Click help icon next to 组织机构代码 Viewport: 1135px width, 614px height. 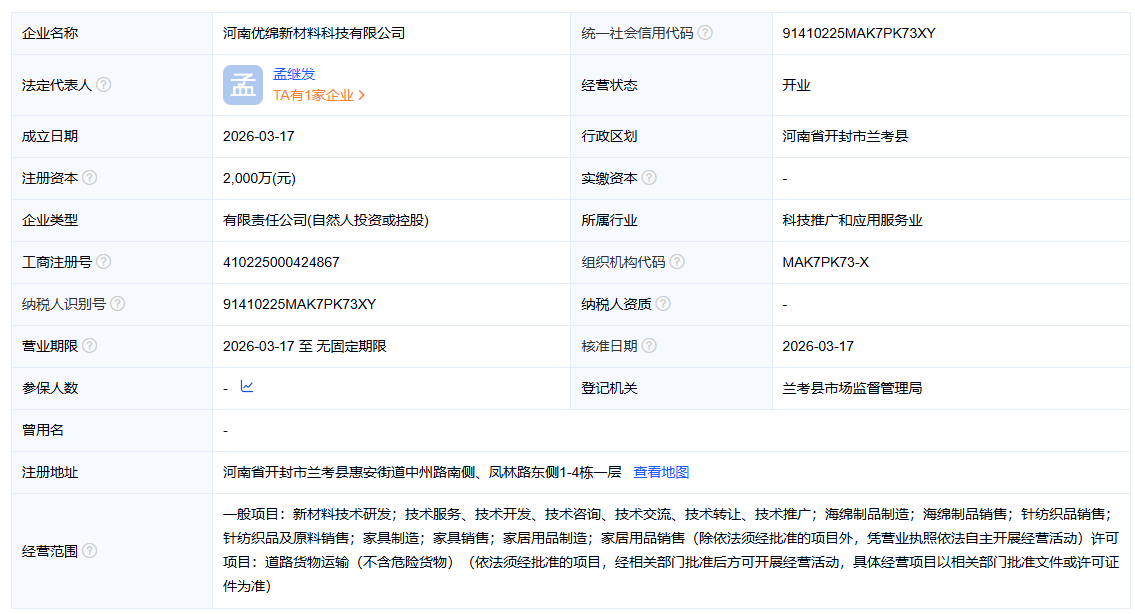[677, 262]
